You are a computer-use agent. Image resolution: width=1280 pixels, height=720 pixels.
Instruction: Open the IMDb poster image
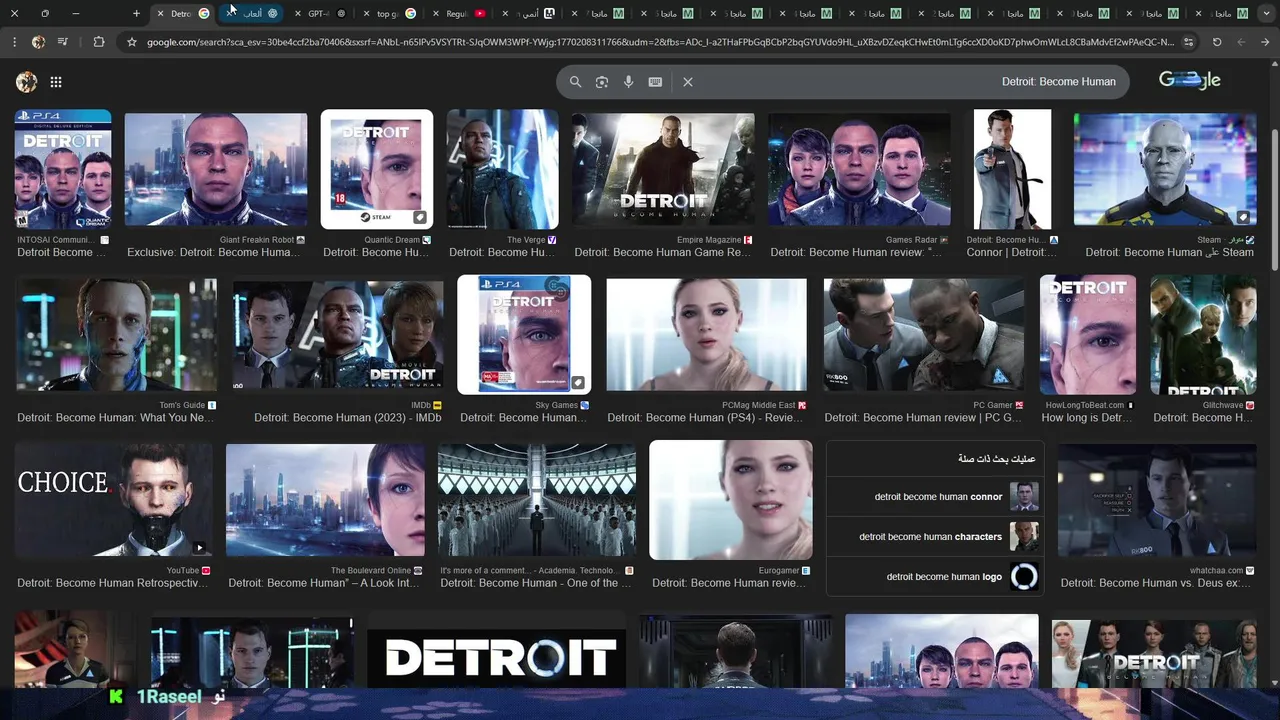(338, 335)
